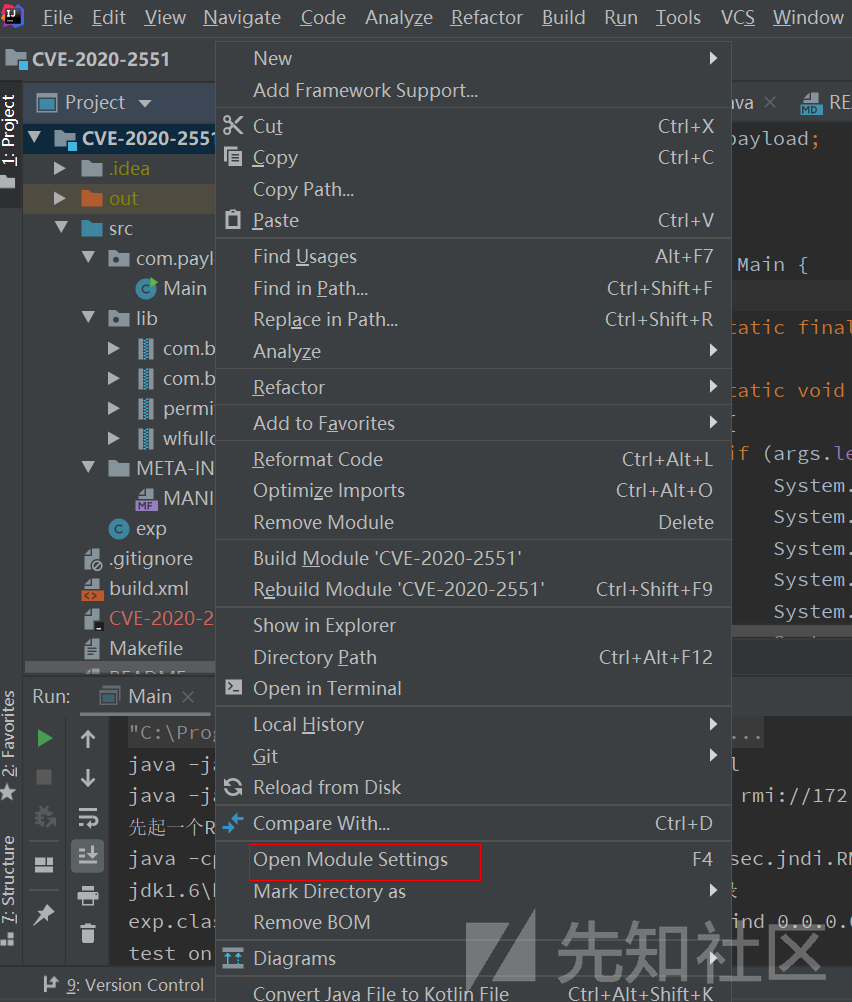The width and height of the screenshot is (852, 1002).
Task: Close the Main run tab
Action: pyautogui.click(x=188, y=697)
